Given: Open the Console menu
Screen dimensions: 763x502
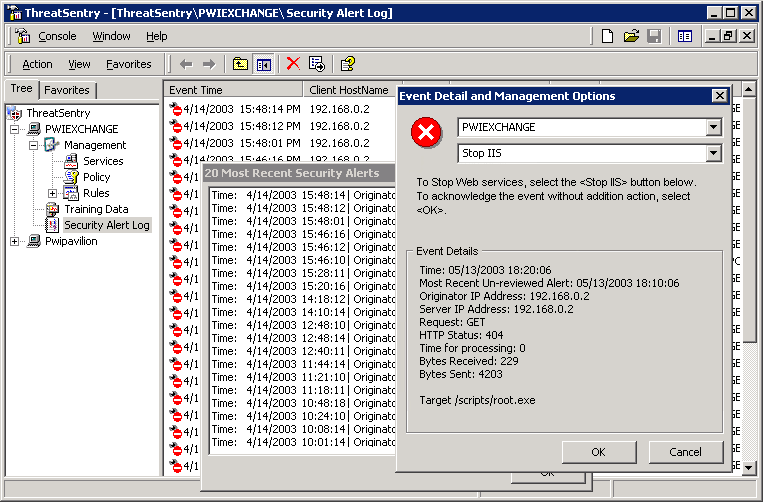Looking at the screenshot, I should pos(57,36).
